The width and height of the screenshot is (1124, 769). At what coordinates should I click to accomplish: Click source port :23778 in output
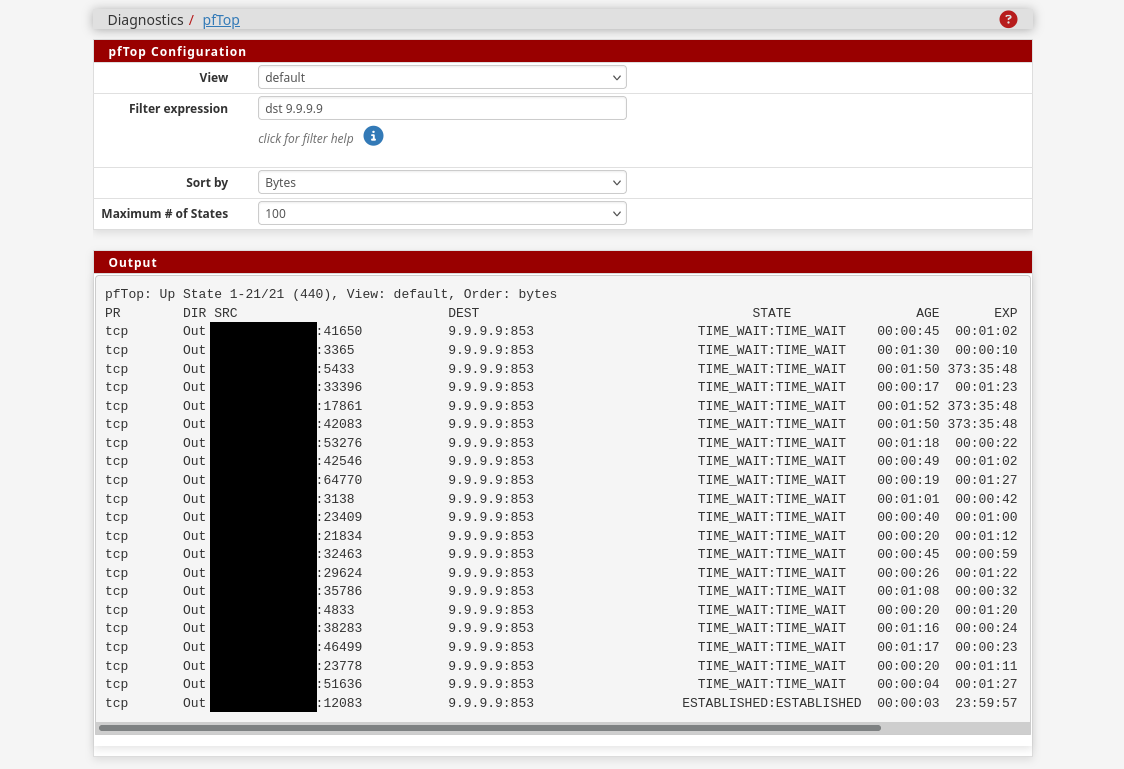coord(340,666)
